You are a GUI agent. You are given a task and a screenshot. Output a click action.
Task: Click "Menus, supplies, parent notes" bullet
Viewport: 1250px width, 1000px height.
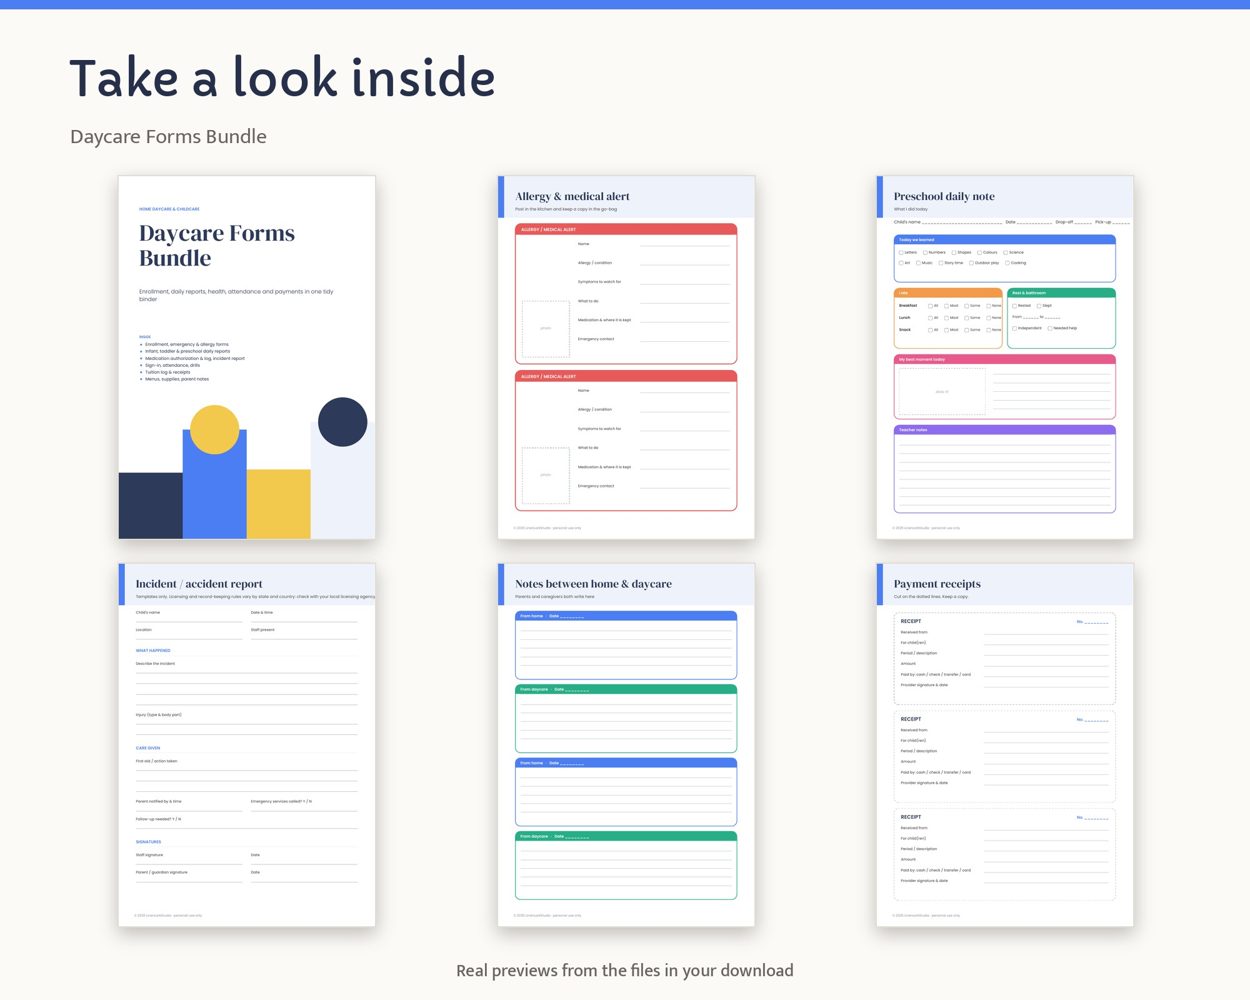177,379
